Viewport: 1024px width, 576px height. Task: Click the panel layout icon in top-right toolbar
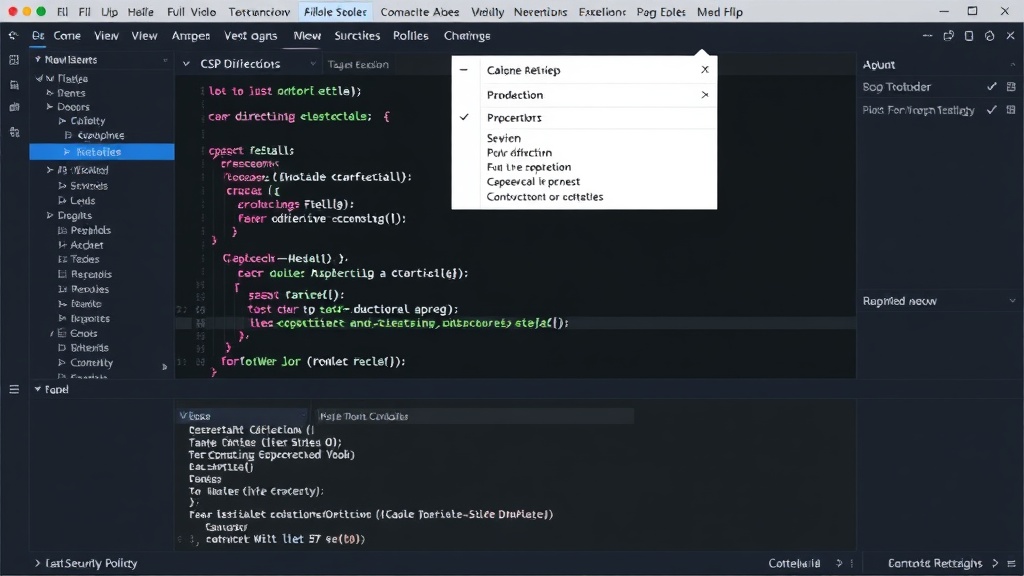click(969, 36)
